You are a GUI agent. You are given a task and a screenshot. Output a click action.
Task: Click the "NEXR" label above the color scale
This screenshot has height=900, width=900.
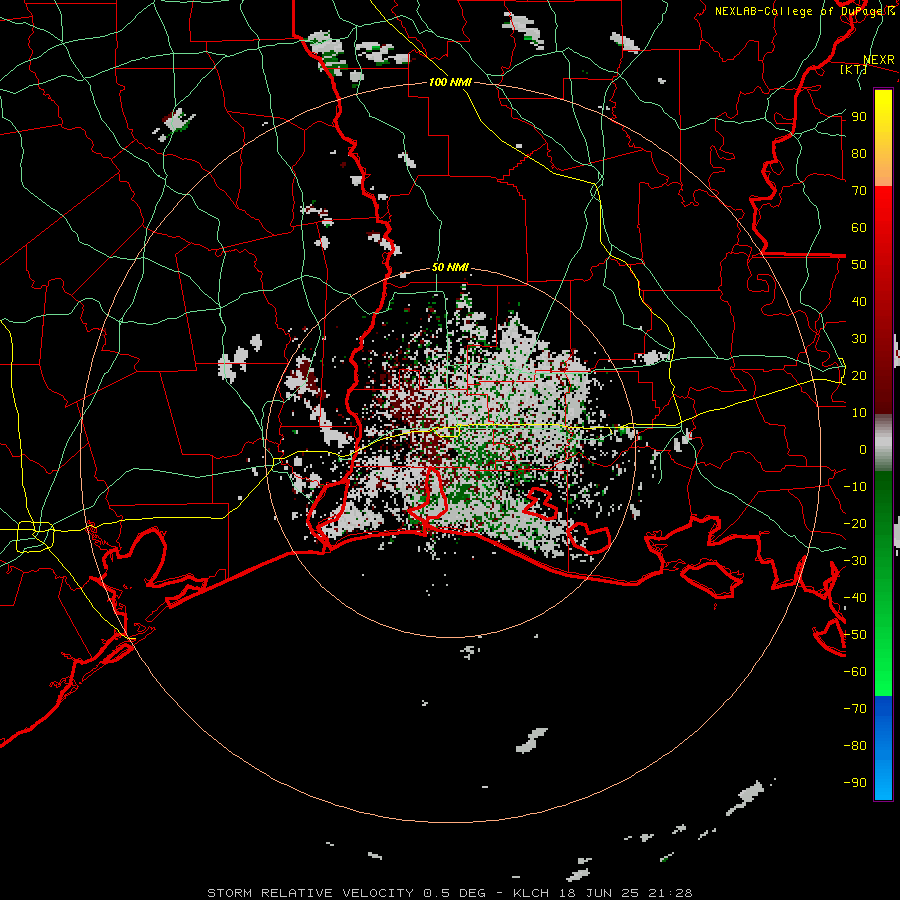[879, 60]
